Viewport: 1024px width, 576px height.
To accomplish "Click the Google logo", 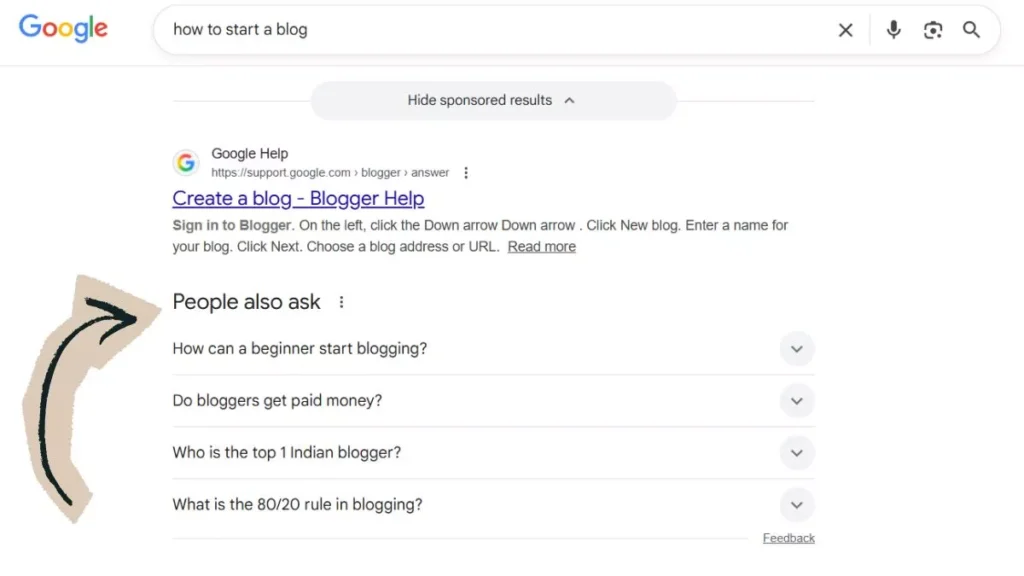I will click(62, 29).
